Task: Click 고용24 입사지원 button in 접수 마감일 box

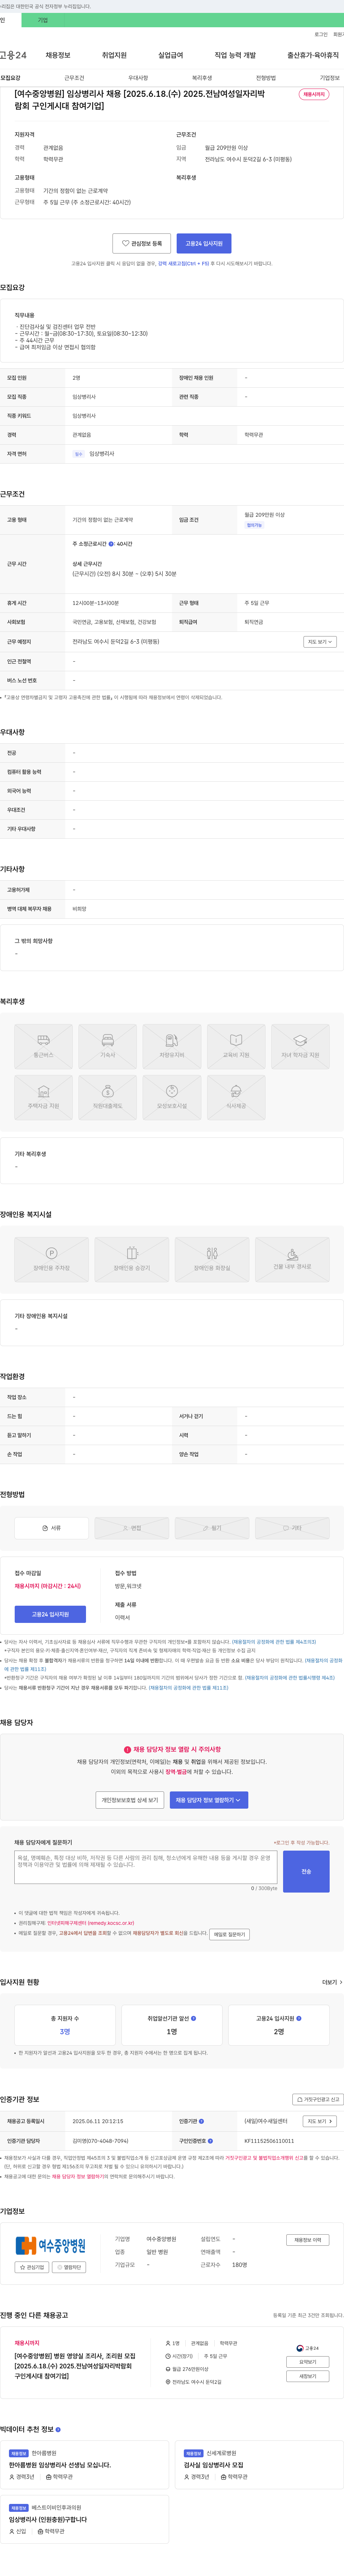Action: coord(50,1614)
